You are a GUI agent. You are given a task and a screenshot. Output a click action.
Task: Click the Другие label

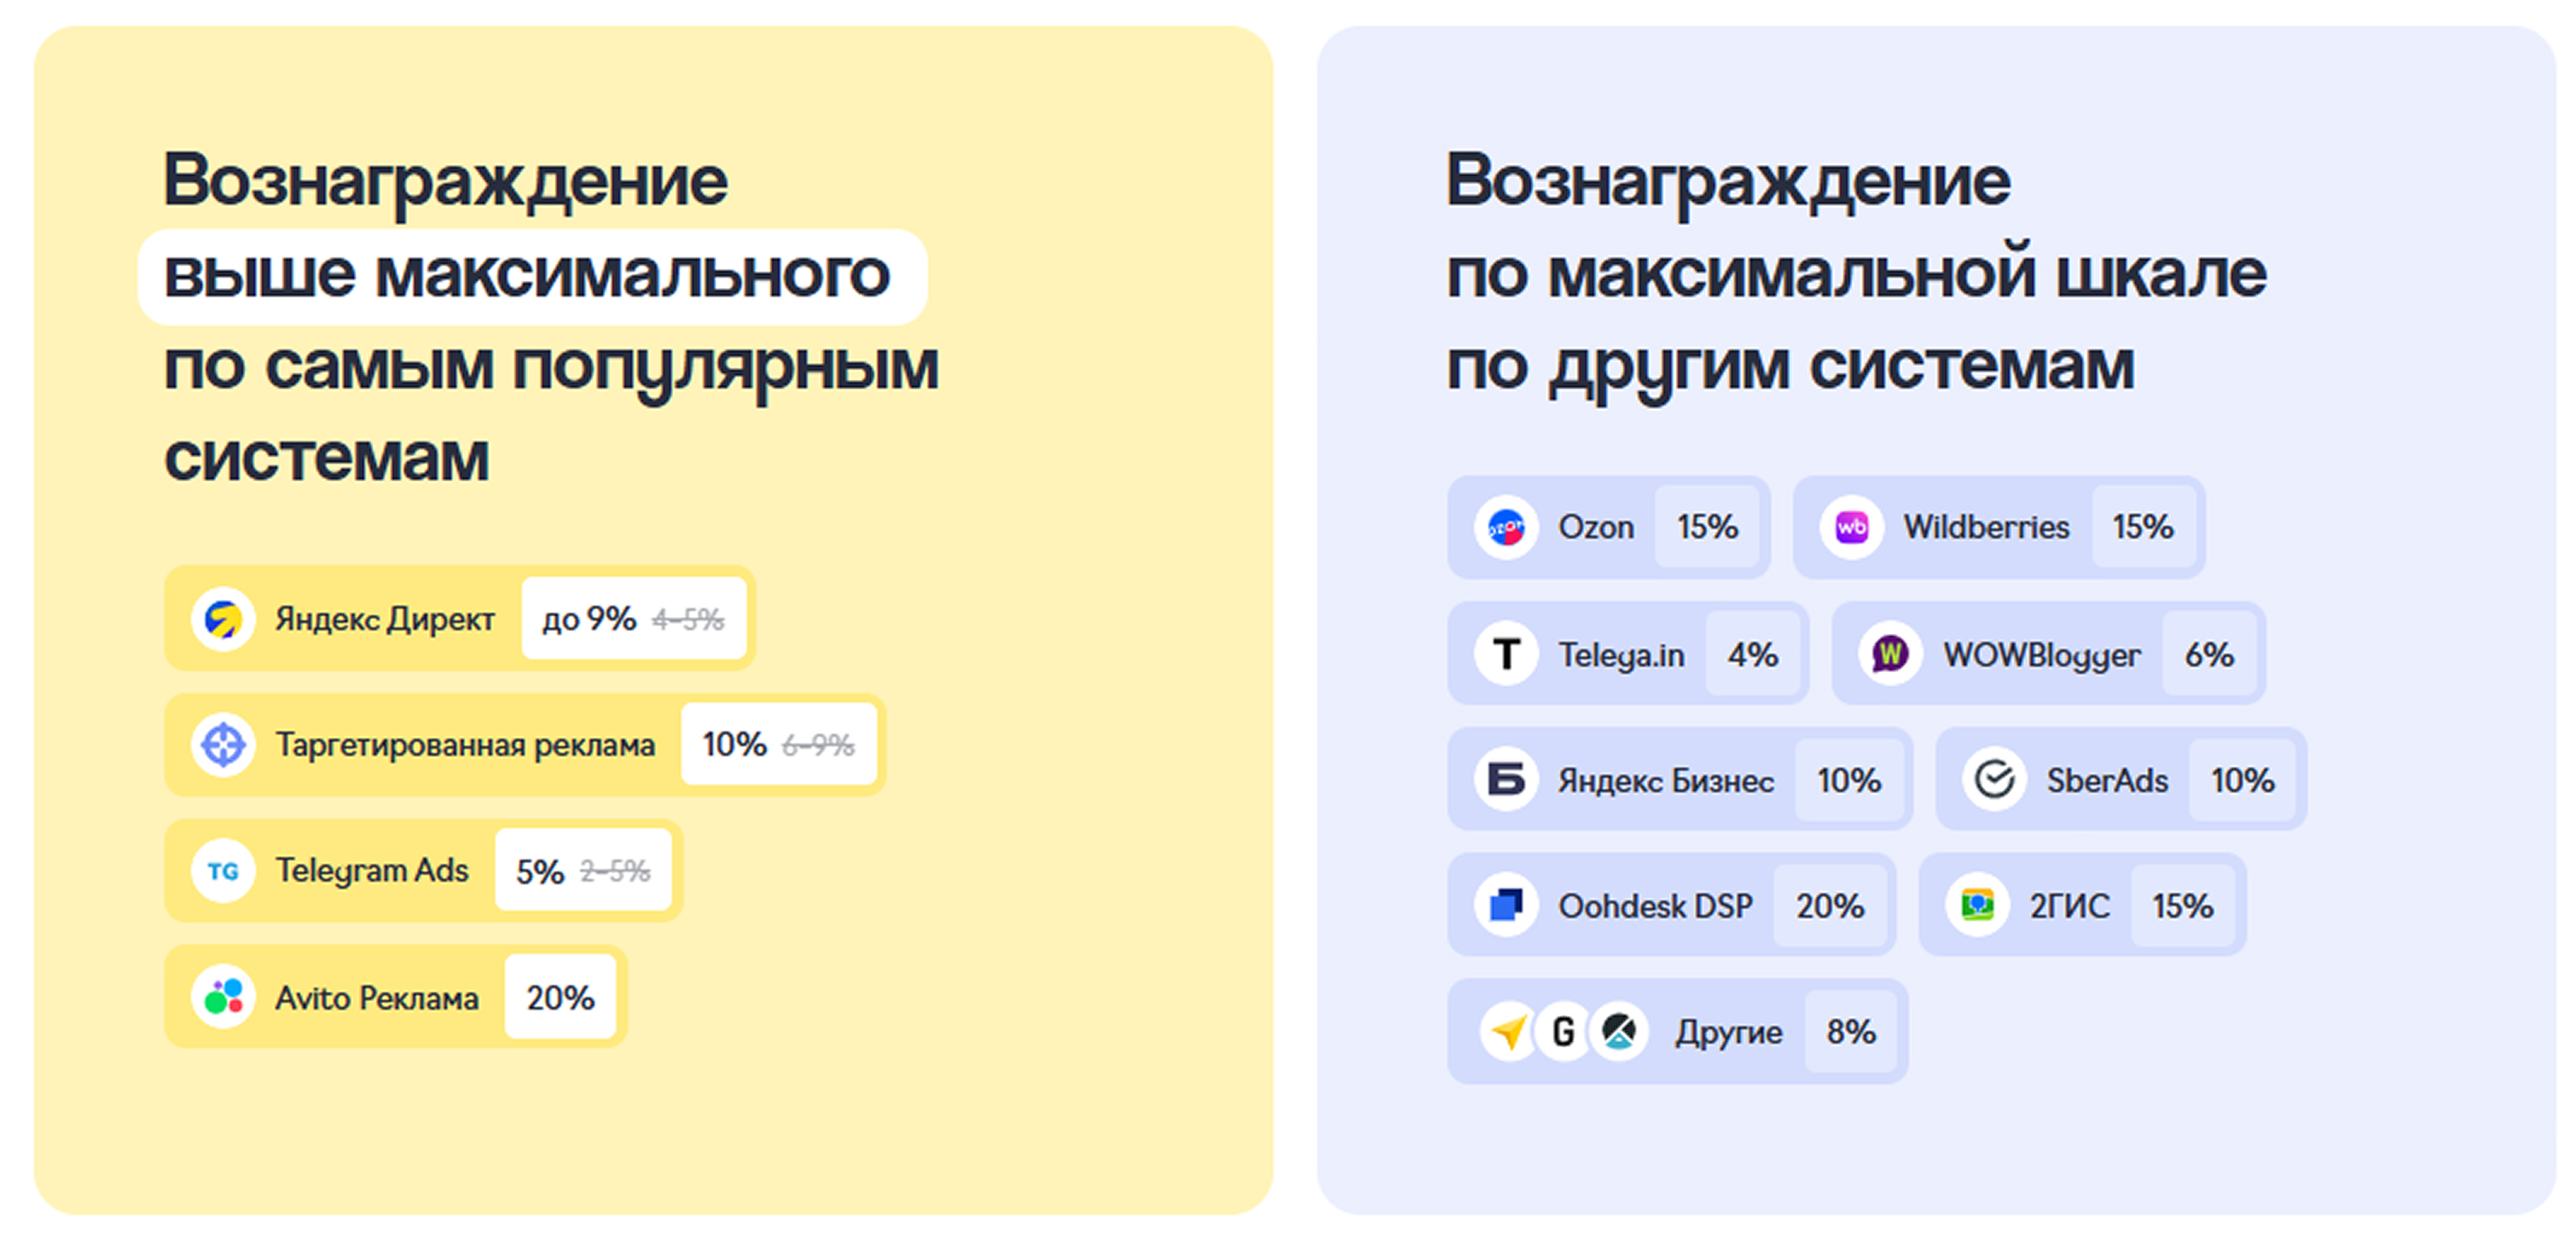(1729, 1032)
